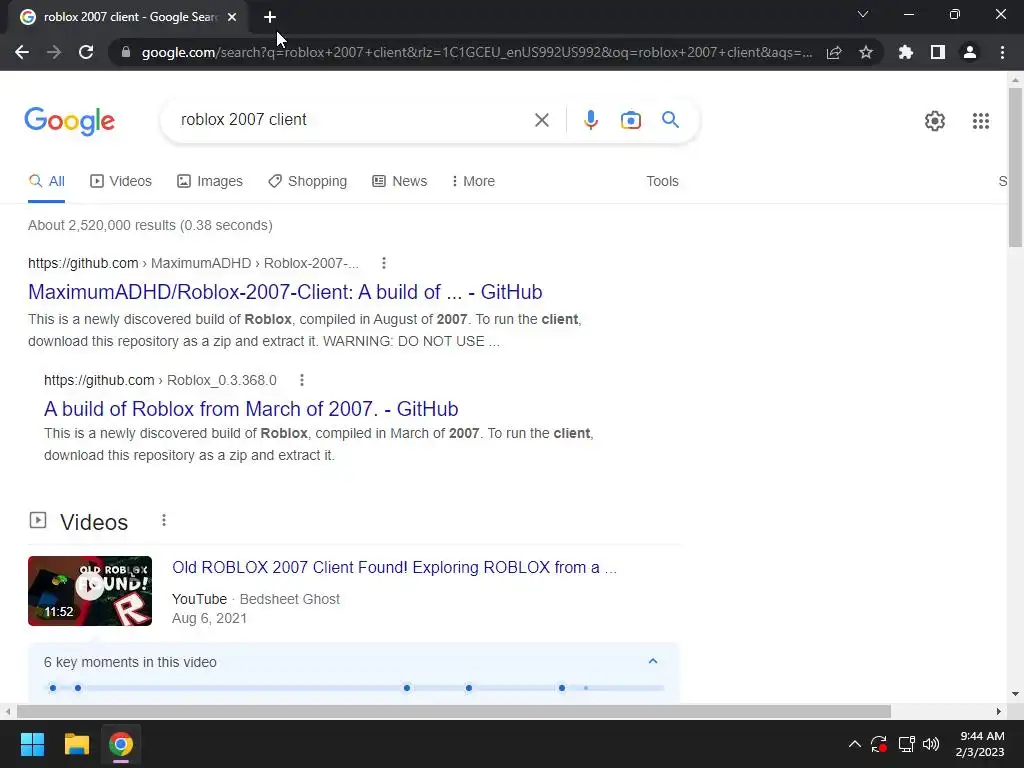1024x768 pixels.
Task: Submit search with magnifier icon
Action: (x=671, y=120)
